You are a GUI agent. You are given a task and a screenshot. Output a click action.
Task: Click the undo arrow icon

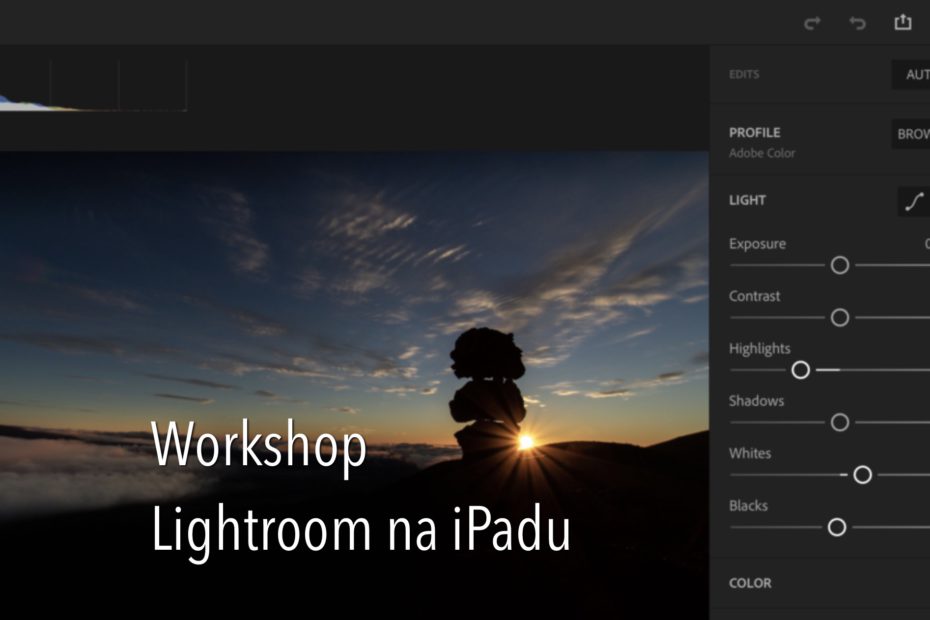(857, 22)
